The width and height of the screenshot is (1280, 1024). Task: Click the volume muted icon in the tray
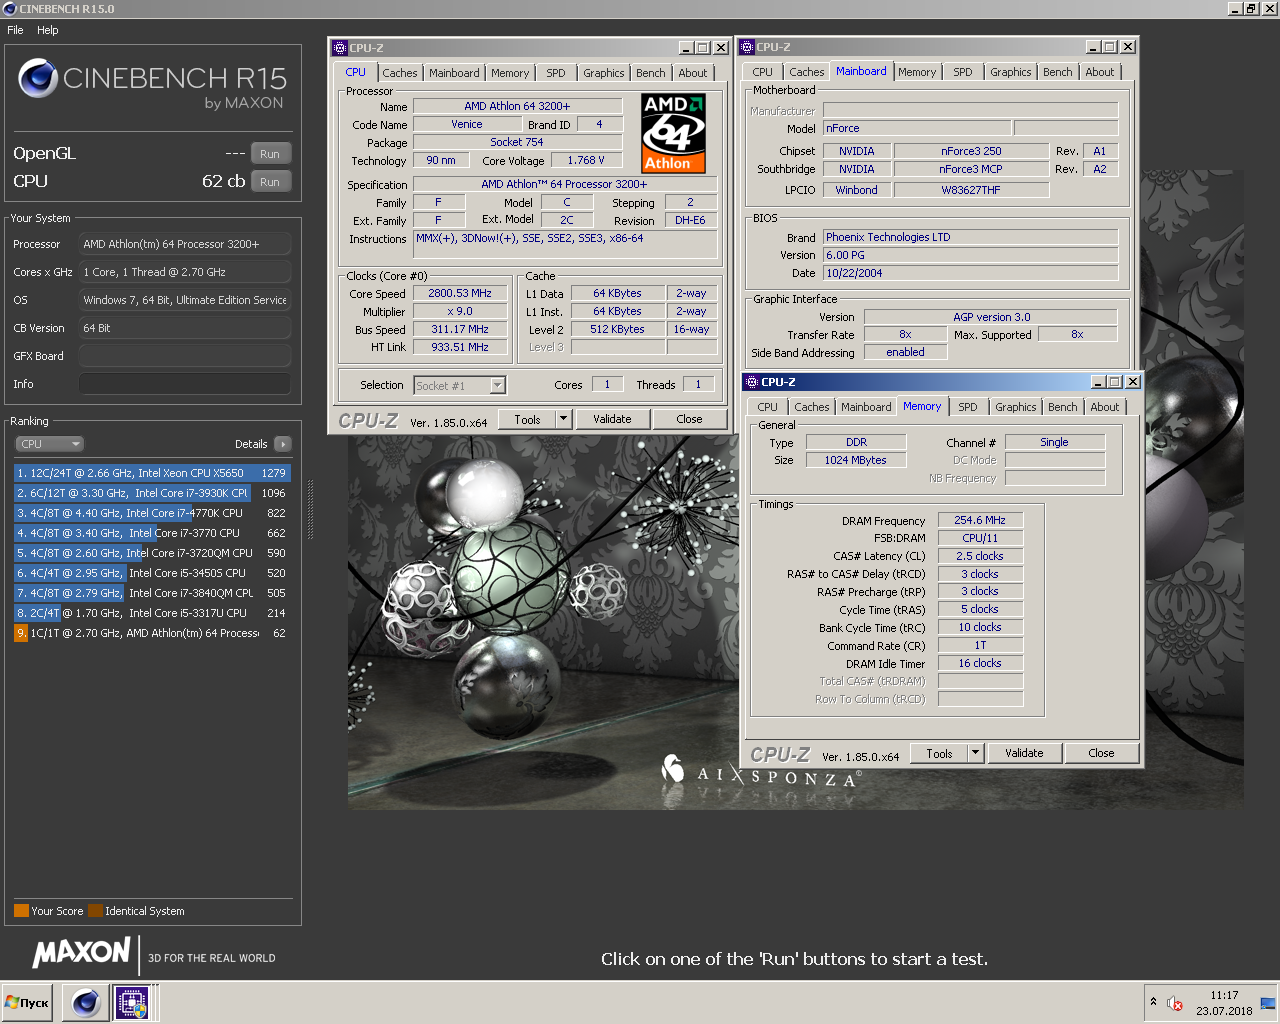[x=1176, y=1003]
